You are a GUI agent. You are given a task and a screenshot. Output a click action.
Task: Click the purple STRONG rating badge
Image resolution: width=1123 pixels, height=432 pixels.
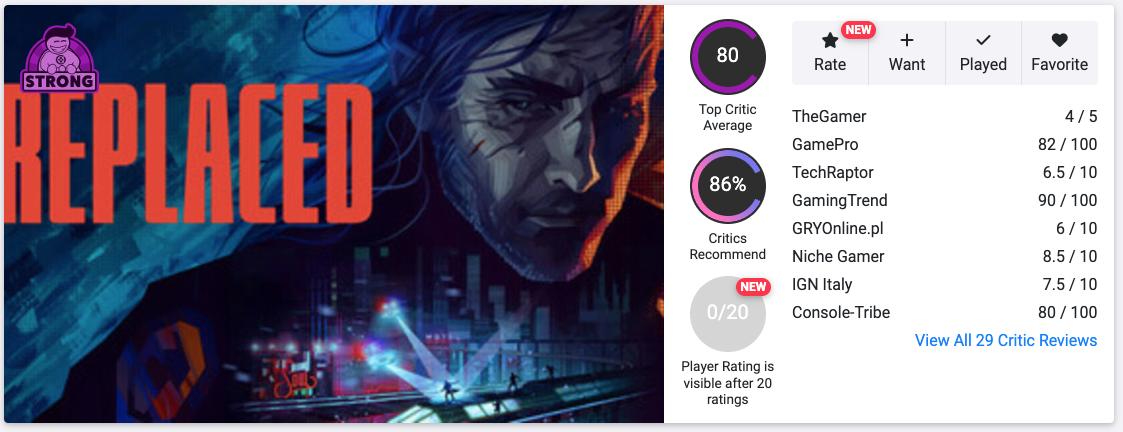pos(59,59)
